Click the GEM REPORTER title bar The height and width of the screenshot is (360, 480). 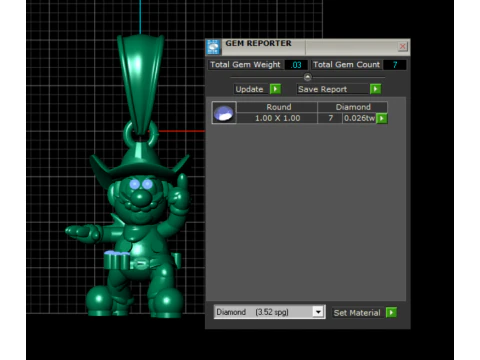point(308,47)
